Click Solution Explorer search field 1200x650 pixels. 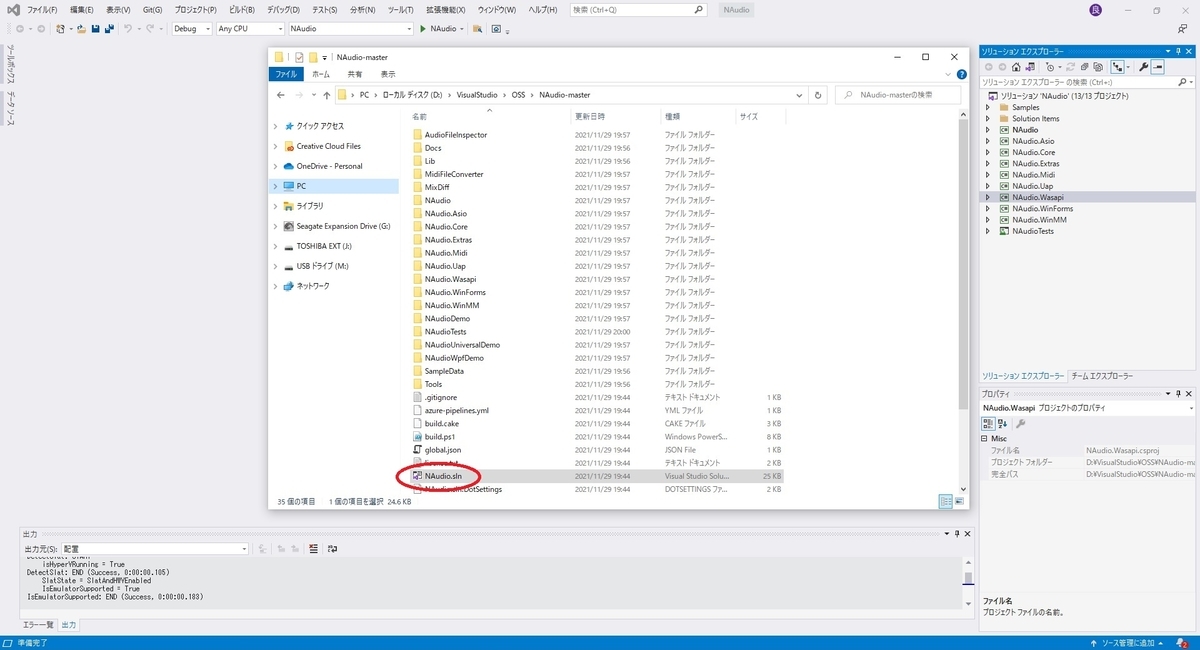1087,82
